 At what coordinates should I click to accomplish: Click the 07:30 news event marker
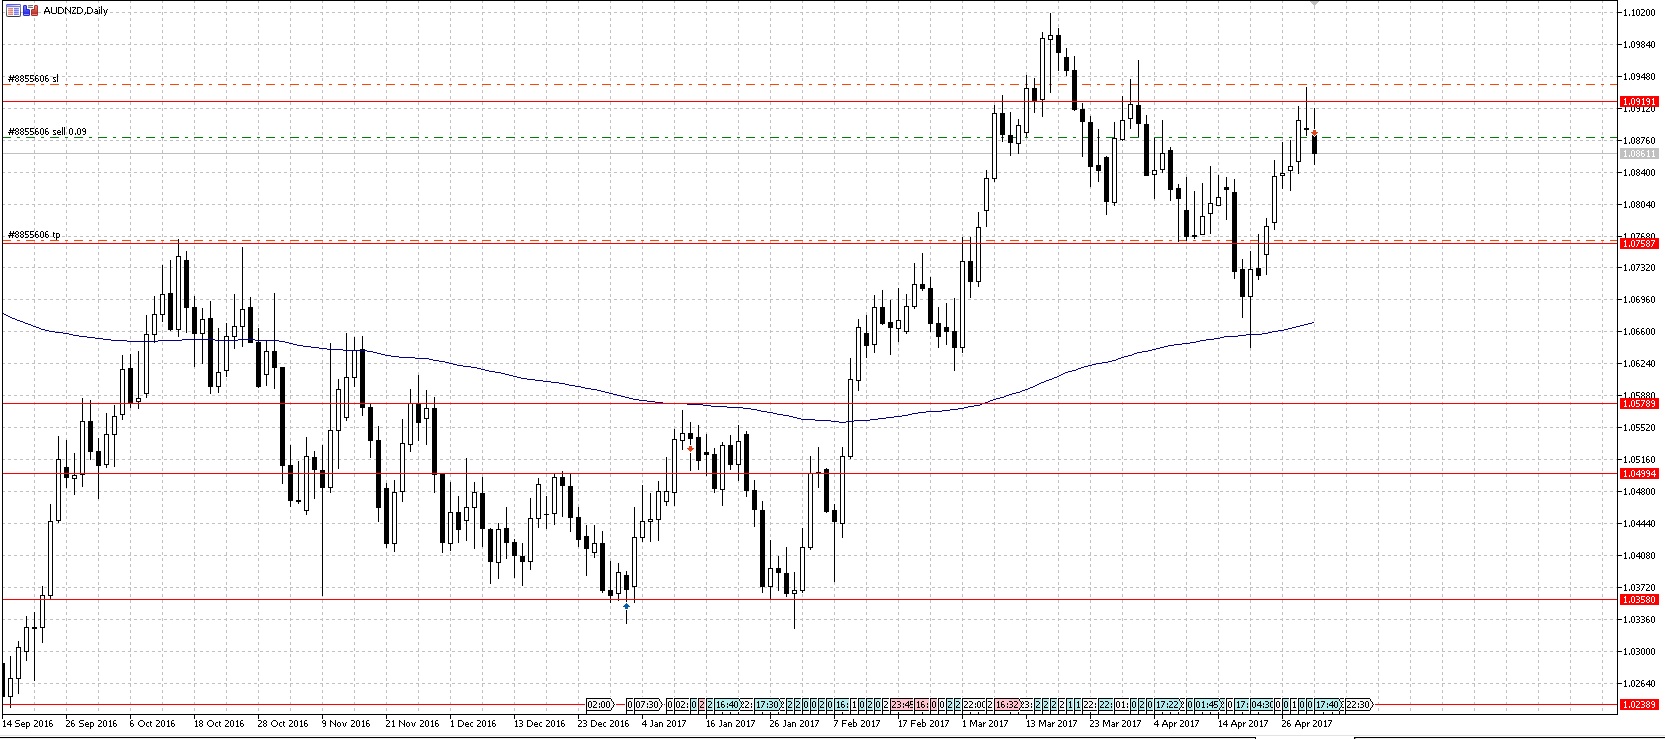[x=647, y=704]
